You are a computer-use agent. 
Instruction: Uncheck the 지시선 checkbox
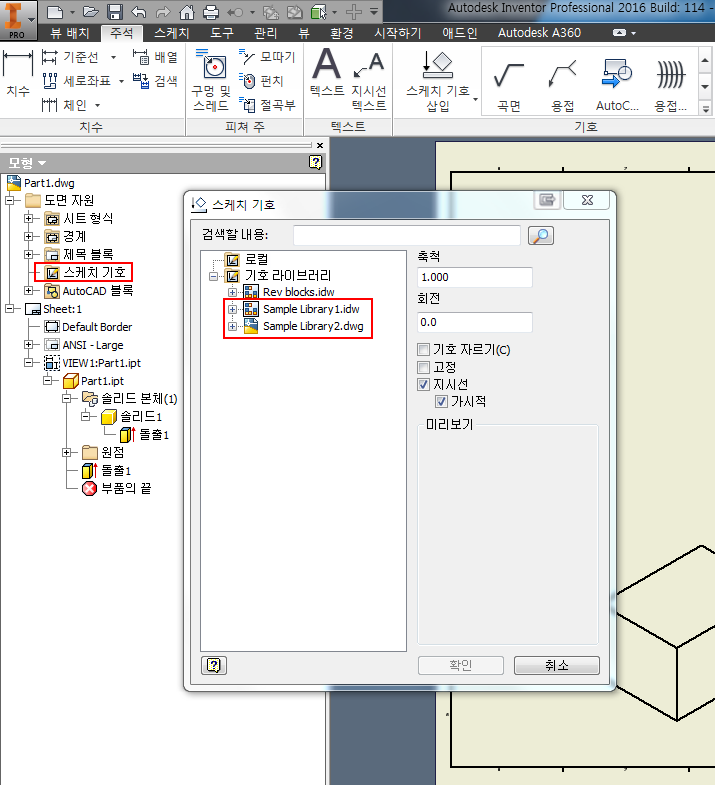pyautogui.click(x=424, y=384)
